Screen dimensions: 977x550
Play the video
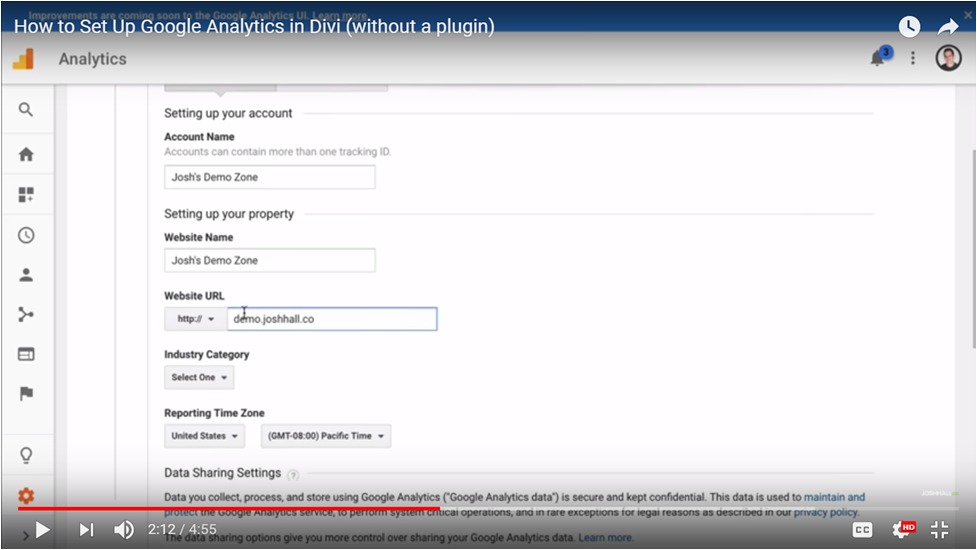tap(42, 530)
